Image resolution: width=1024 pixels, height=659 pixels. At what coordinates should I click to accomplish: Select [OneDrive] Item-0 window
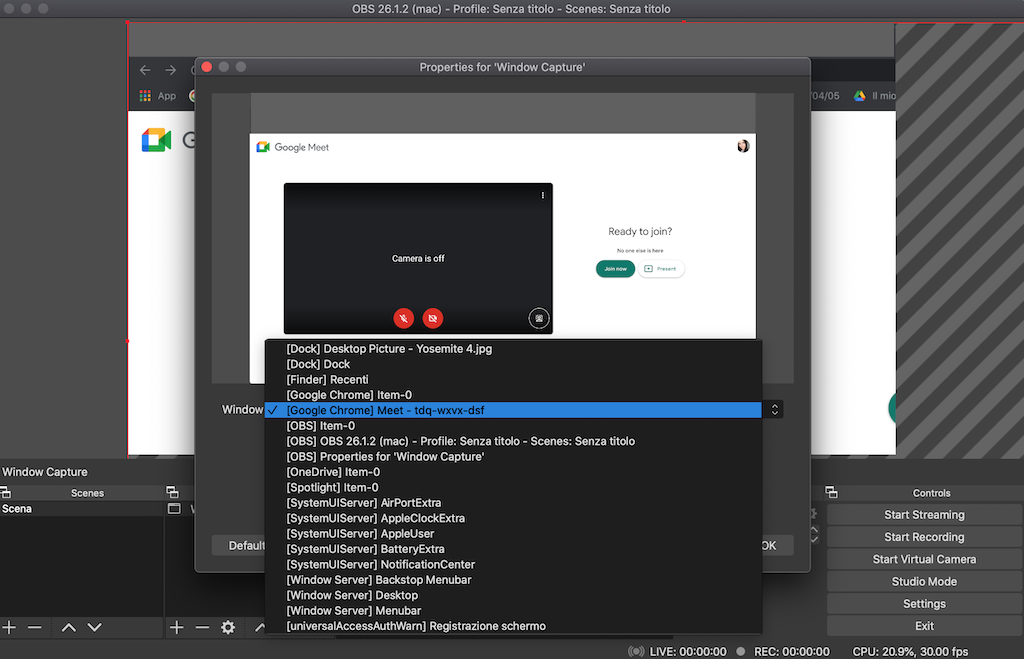point(513,472)
